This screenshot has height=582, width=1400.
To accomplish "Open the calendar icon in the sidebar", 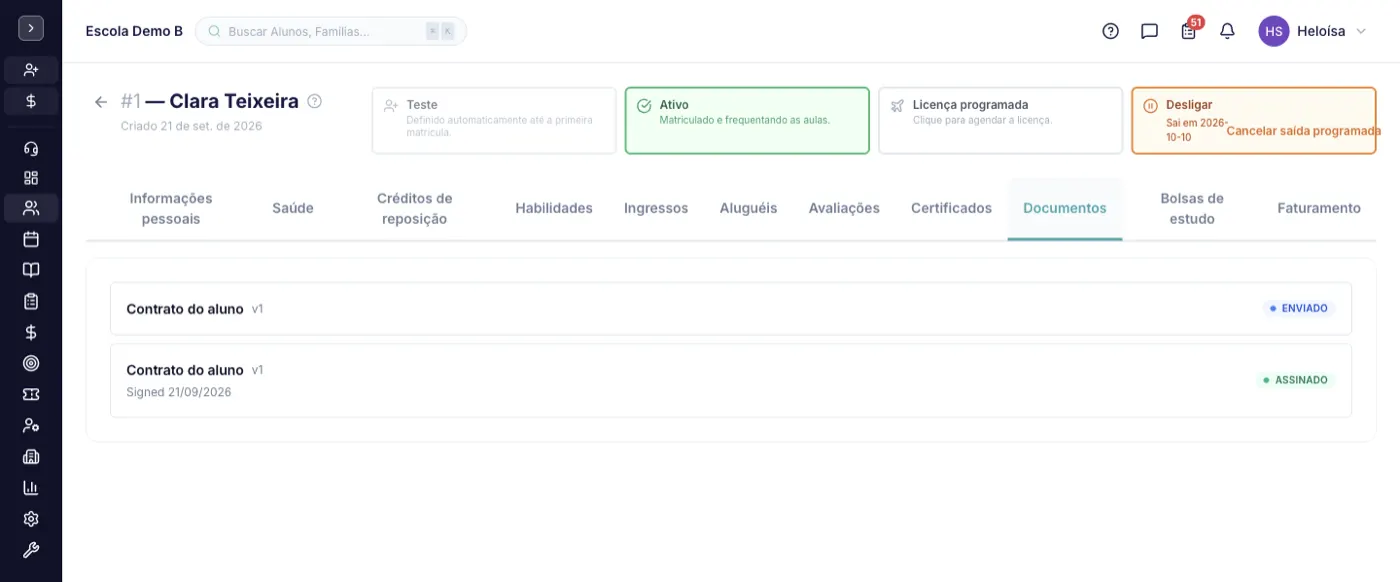I will pyautogui.click(x=31, y=239).
